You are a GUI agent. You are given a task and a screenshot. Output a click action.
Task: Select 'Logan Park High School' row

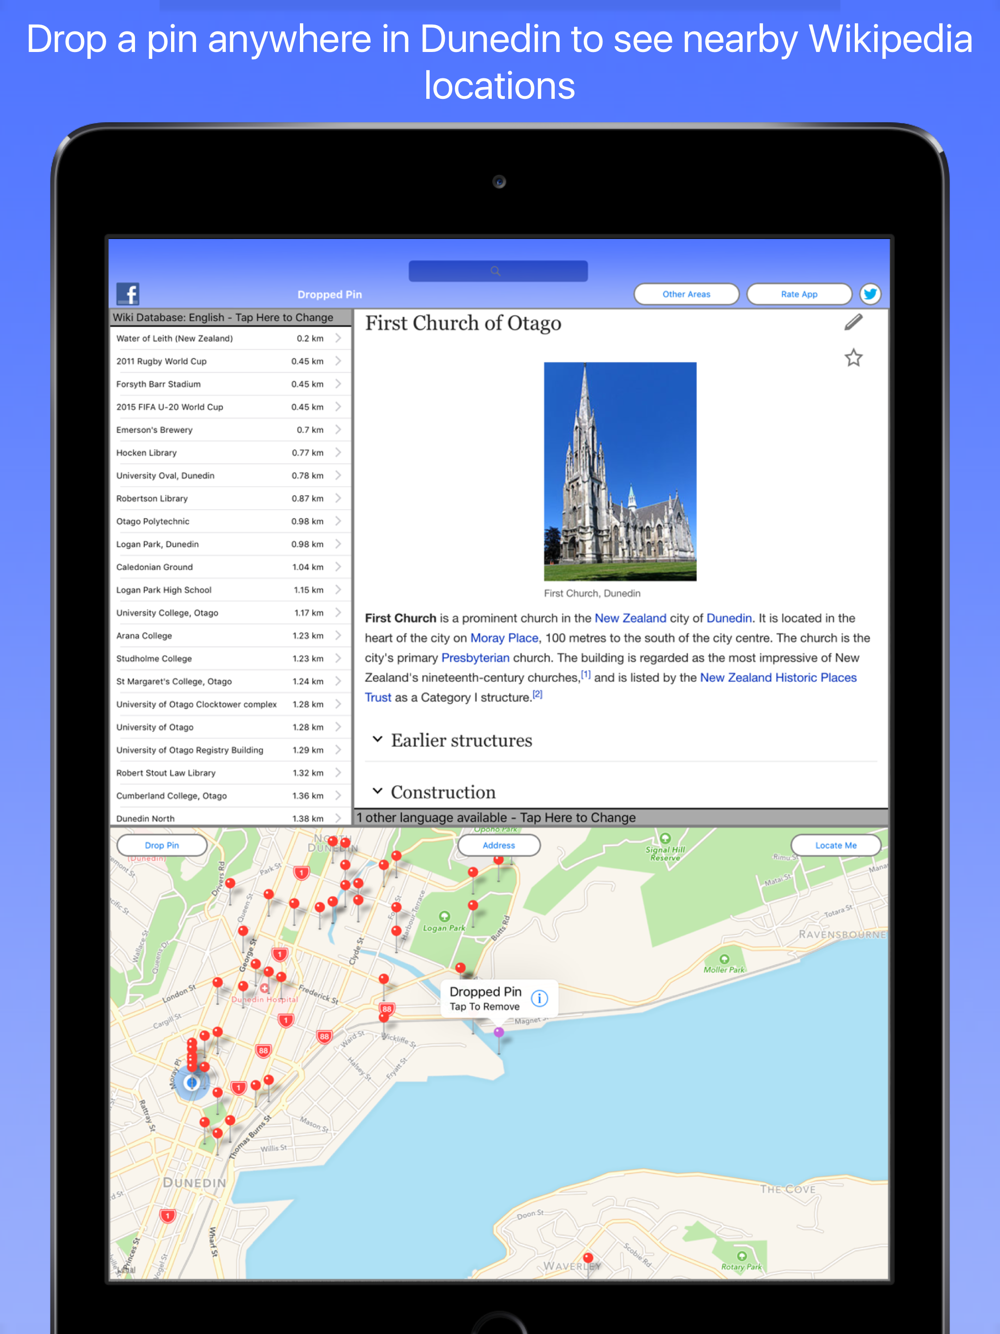click(230, 590)
